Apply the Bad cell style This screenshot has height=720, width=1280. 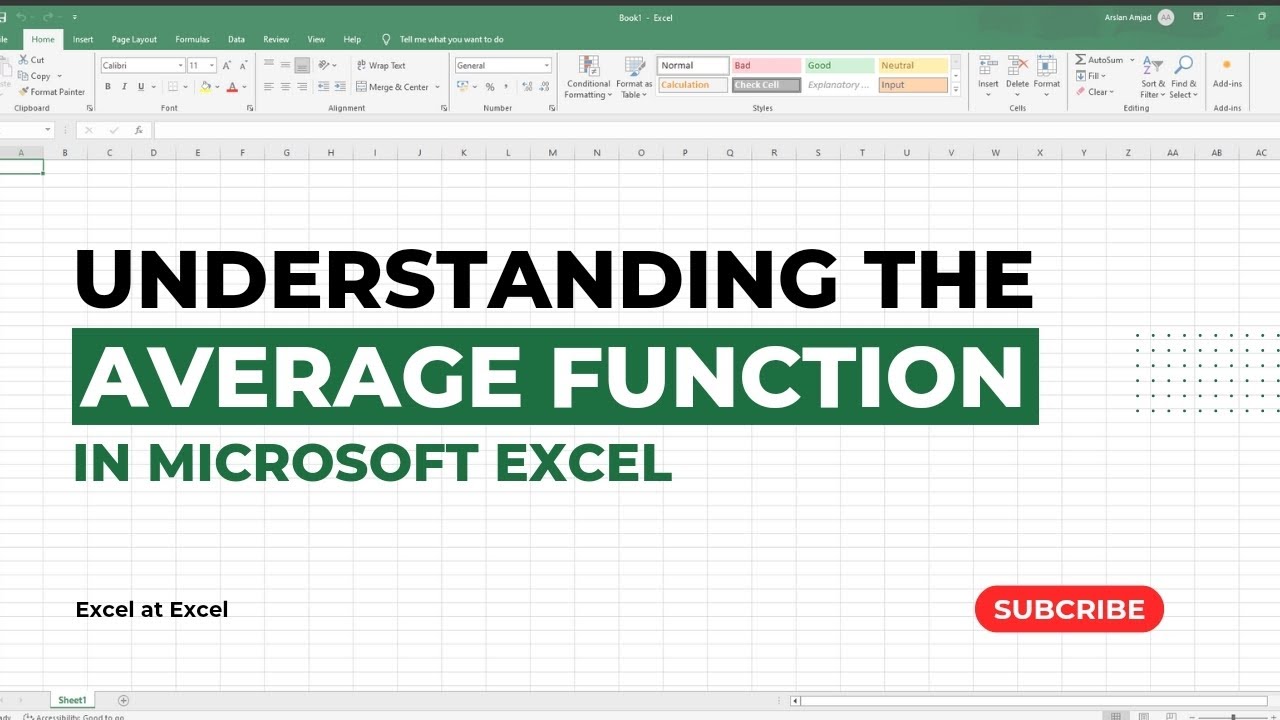point(766,65)
